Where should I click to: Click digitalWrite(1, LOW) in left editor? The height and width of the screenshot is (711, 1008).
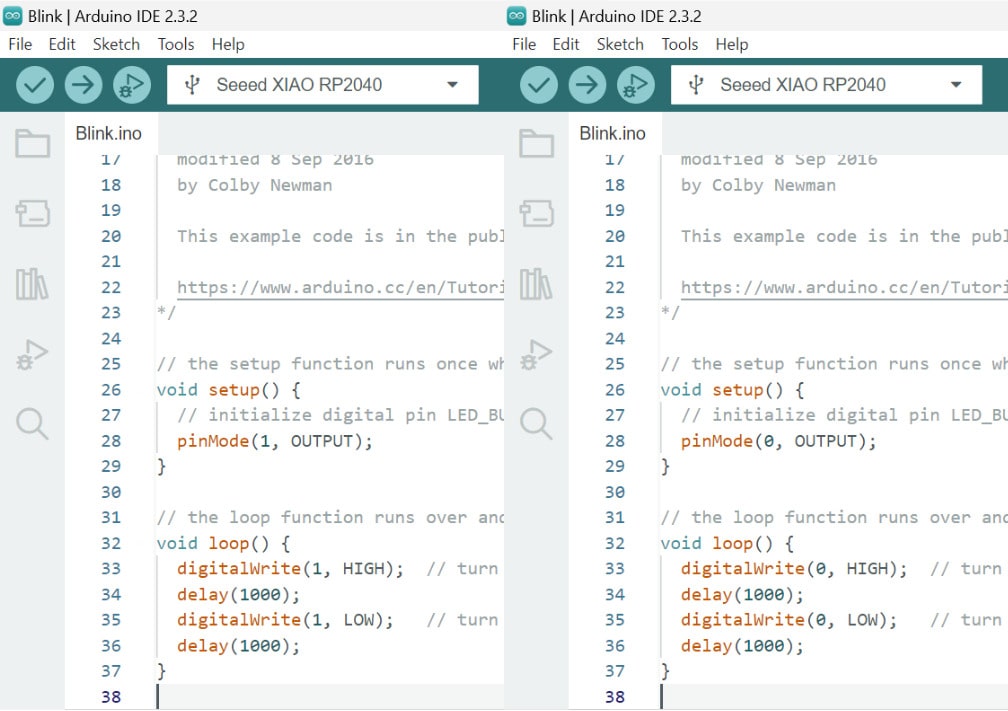pos(285,620)
